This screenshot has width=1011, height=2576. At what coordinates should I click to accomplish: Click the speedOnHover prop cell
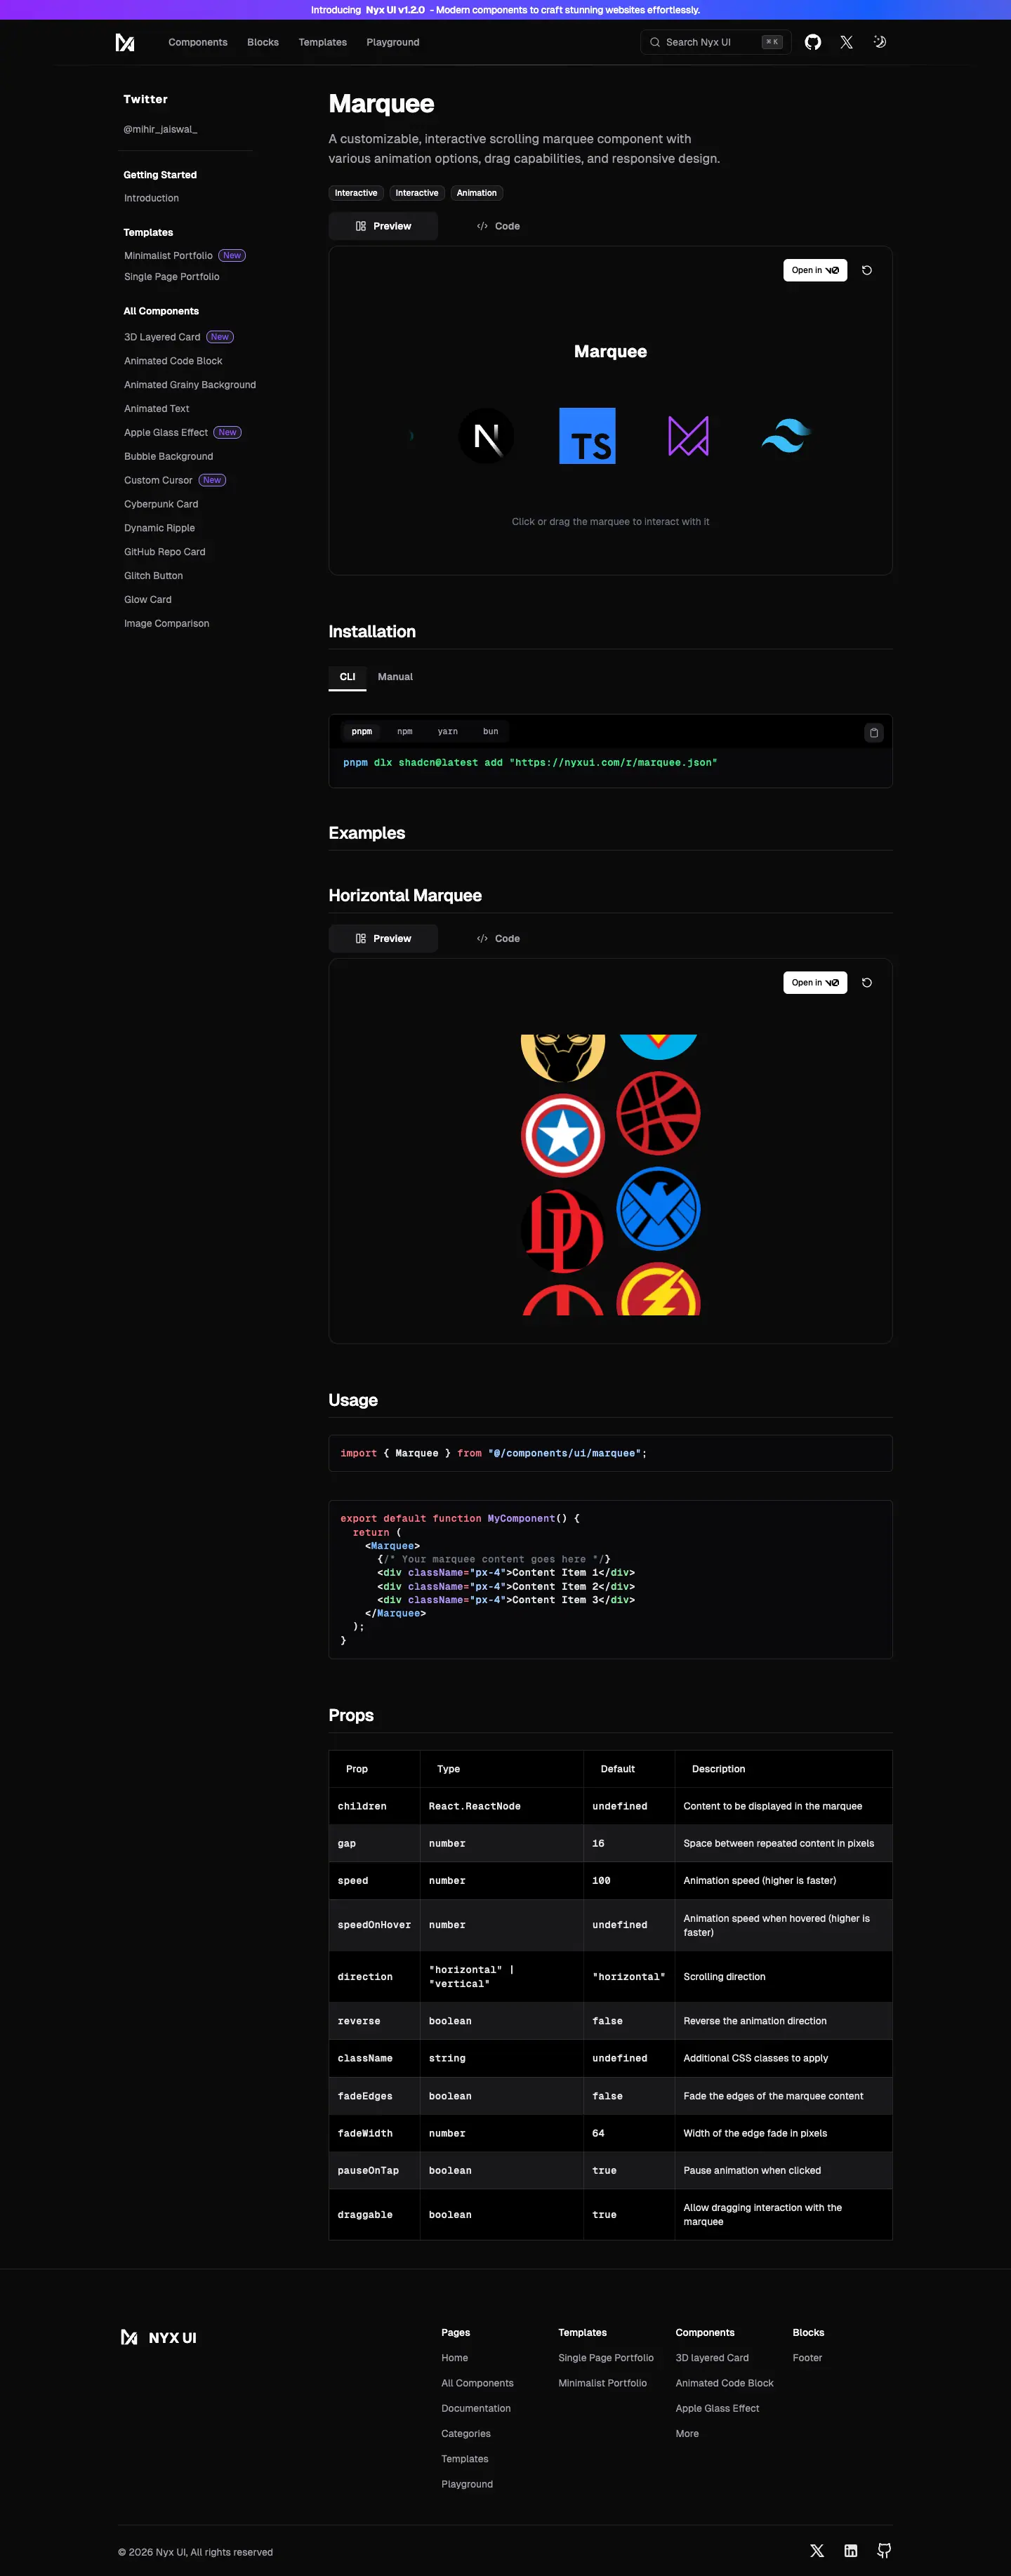tap(374, 1925)
